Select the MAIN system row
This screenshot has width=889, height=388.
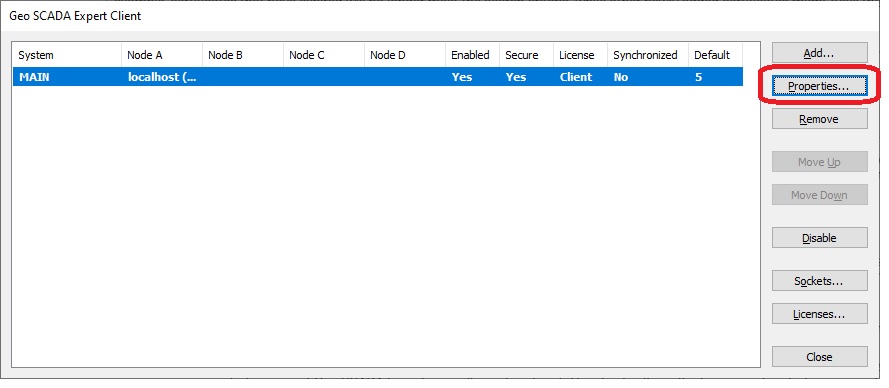[378, 77]
